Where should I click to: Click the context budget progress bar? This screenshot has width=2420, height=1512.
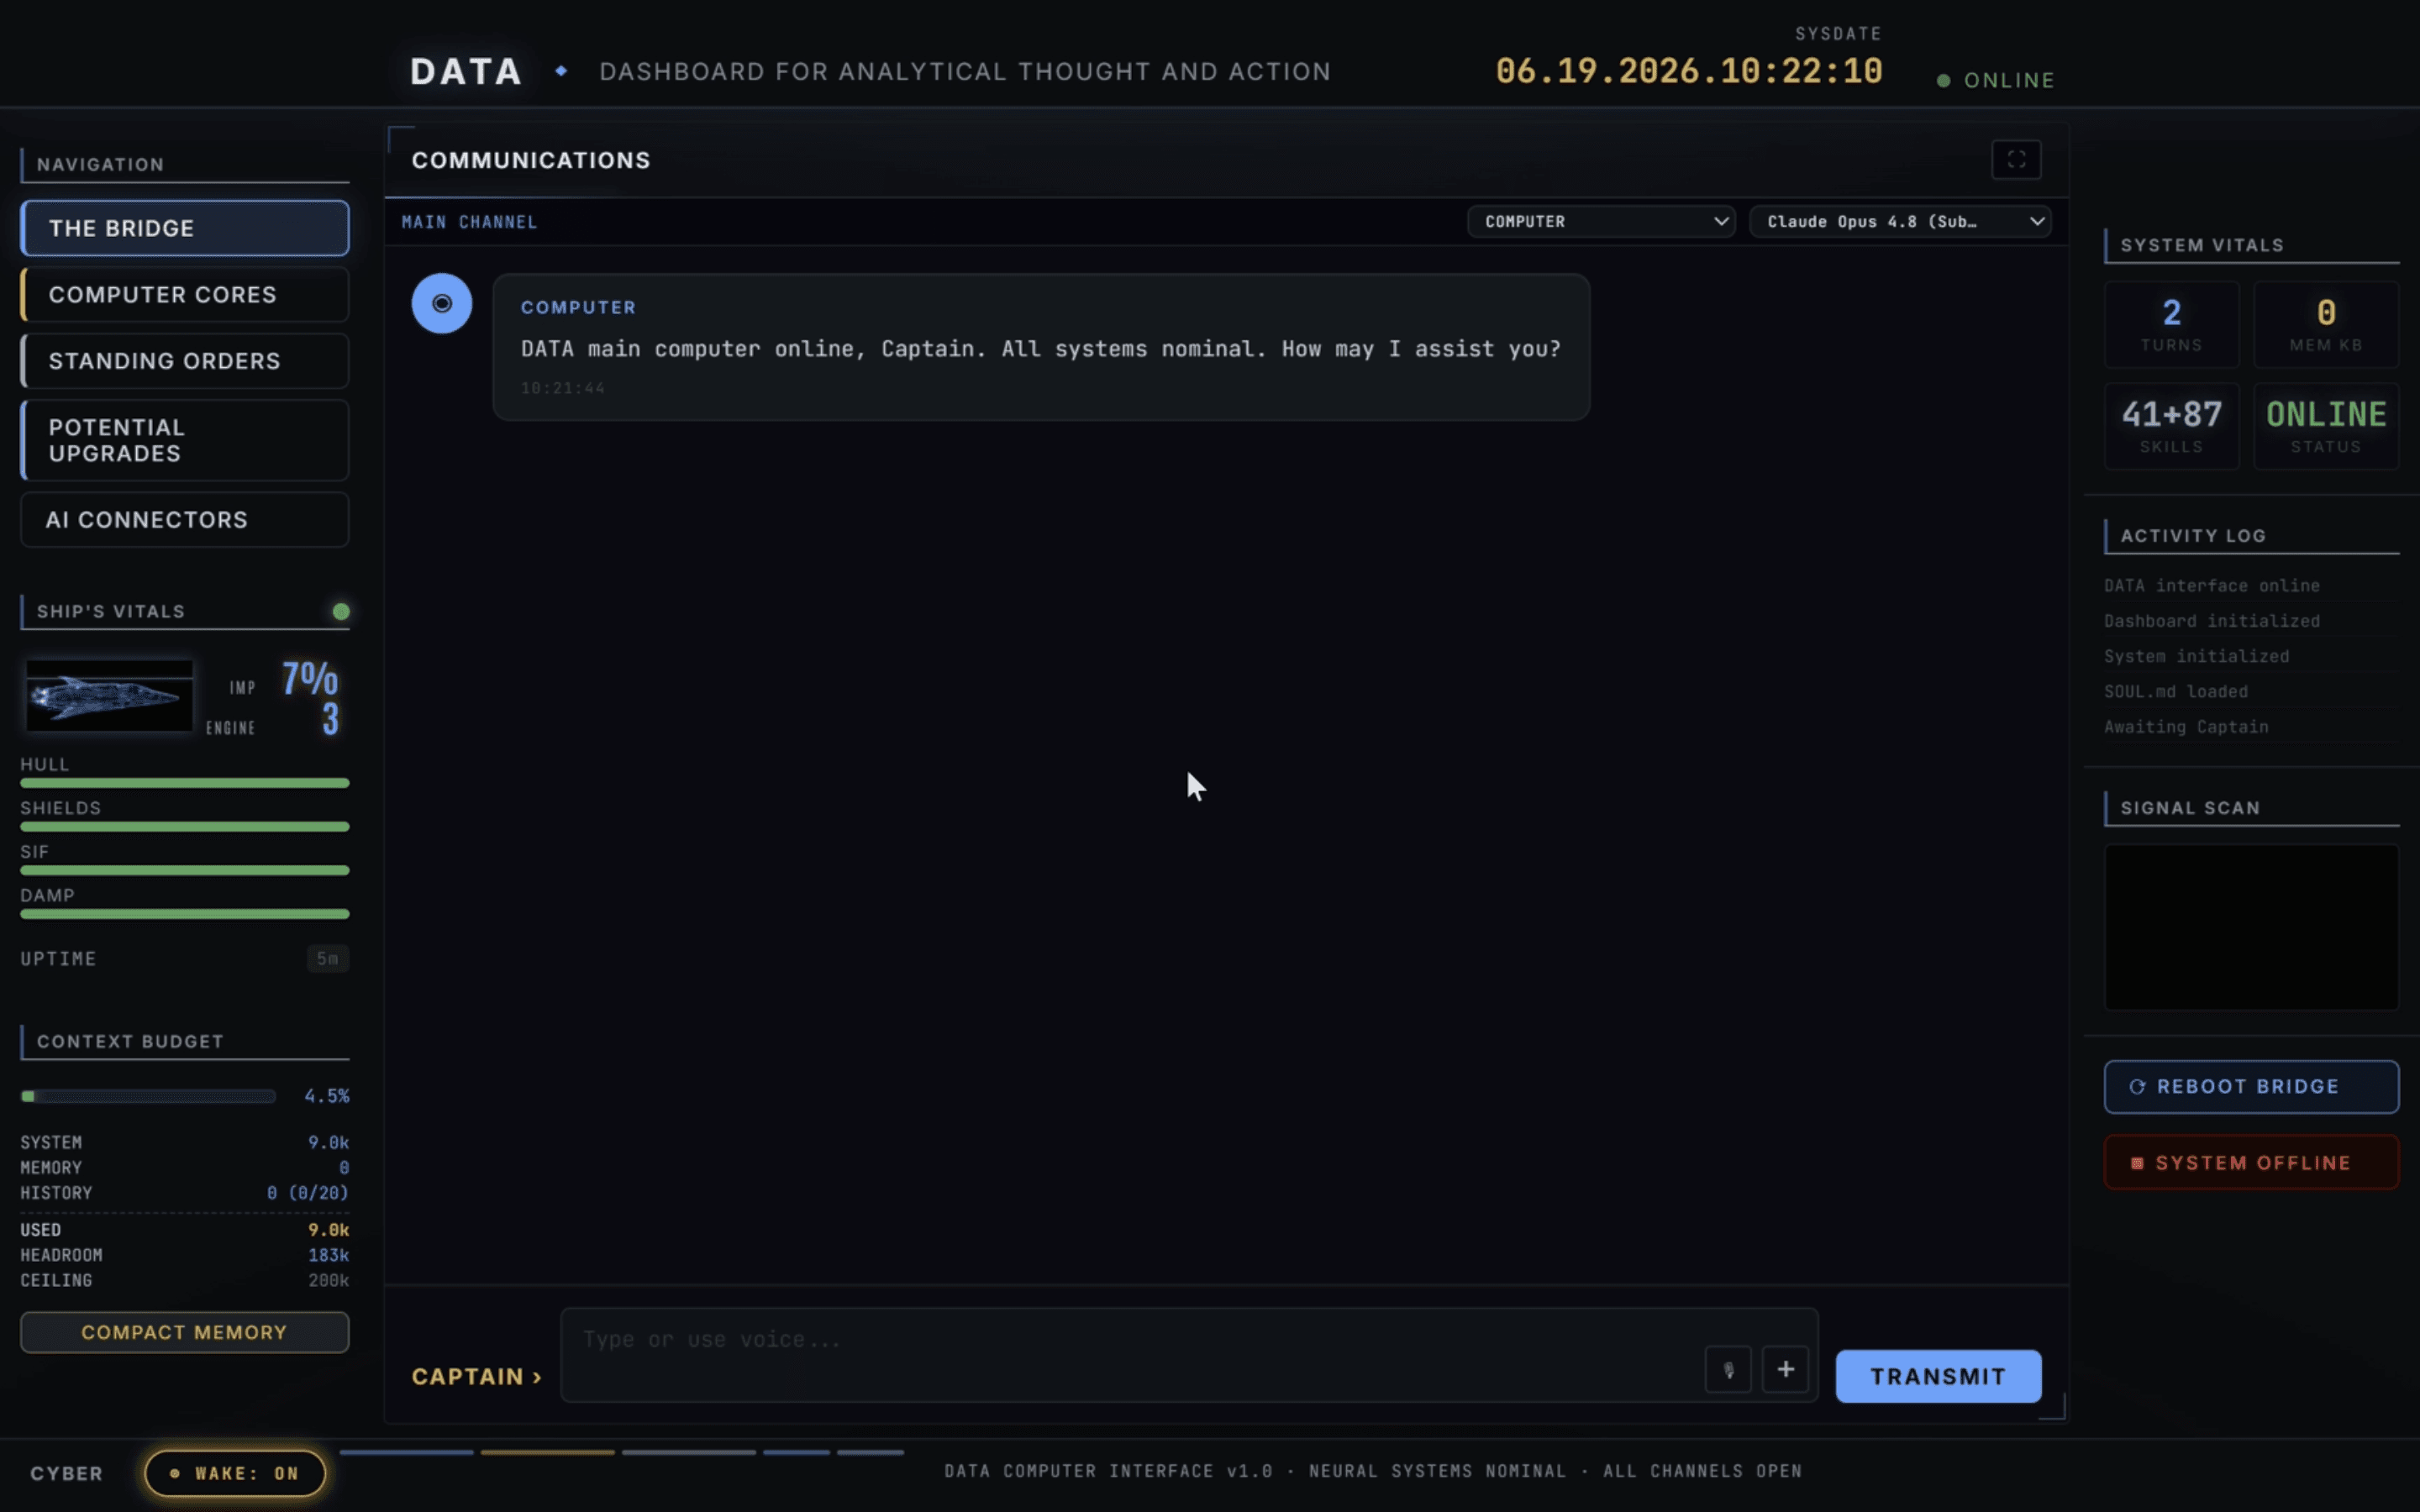coord(148,1096)
